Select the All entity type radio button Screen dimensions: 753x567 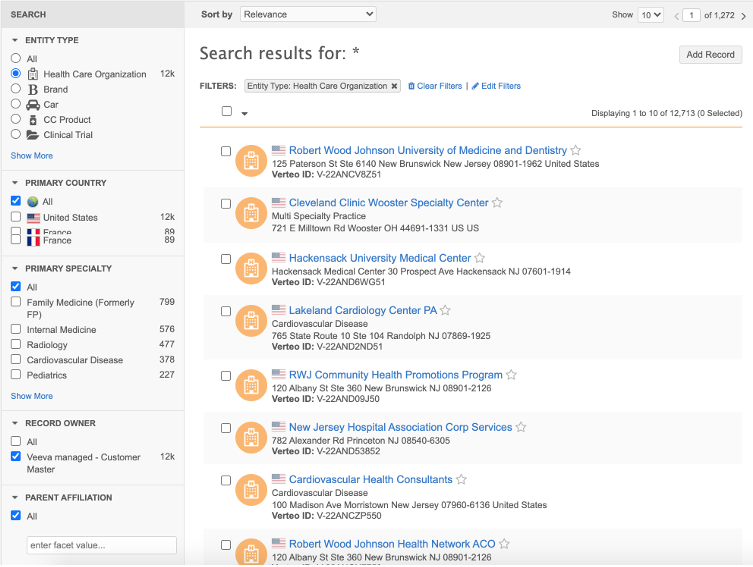[x=16, y=58]
